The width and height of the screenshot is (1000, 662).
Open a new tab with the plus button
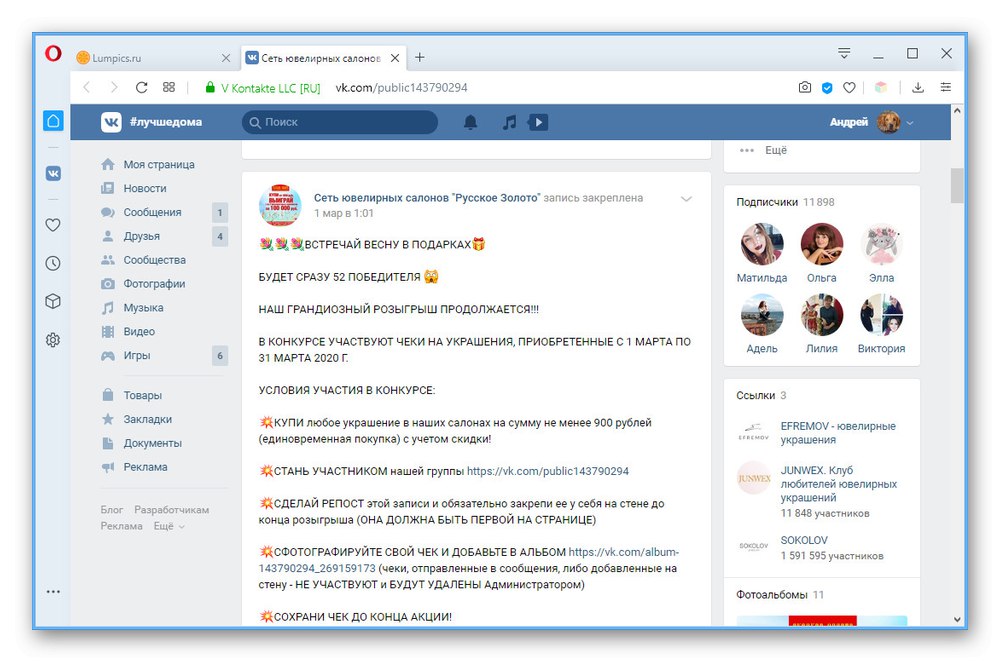[x=420, y=57]
